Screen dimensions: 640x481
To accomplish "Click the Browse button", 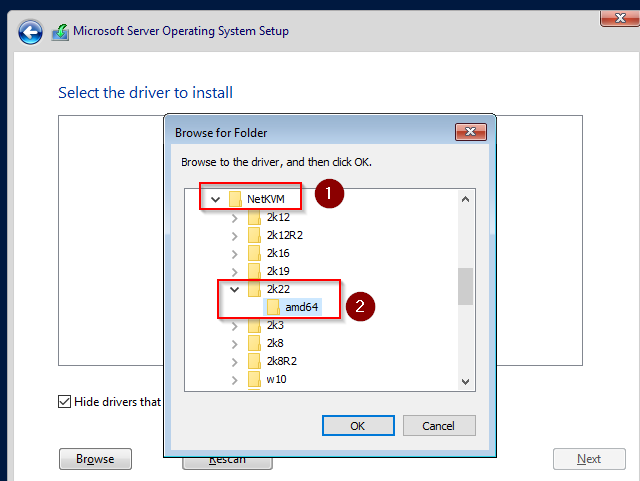I will pyautogui.click(x=95, y=459).
